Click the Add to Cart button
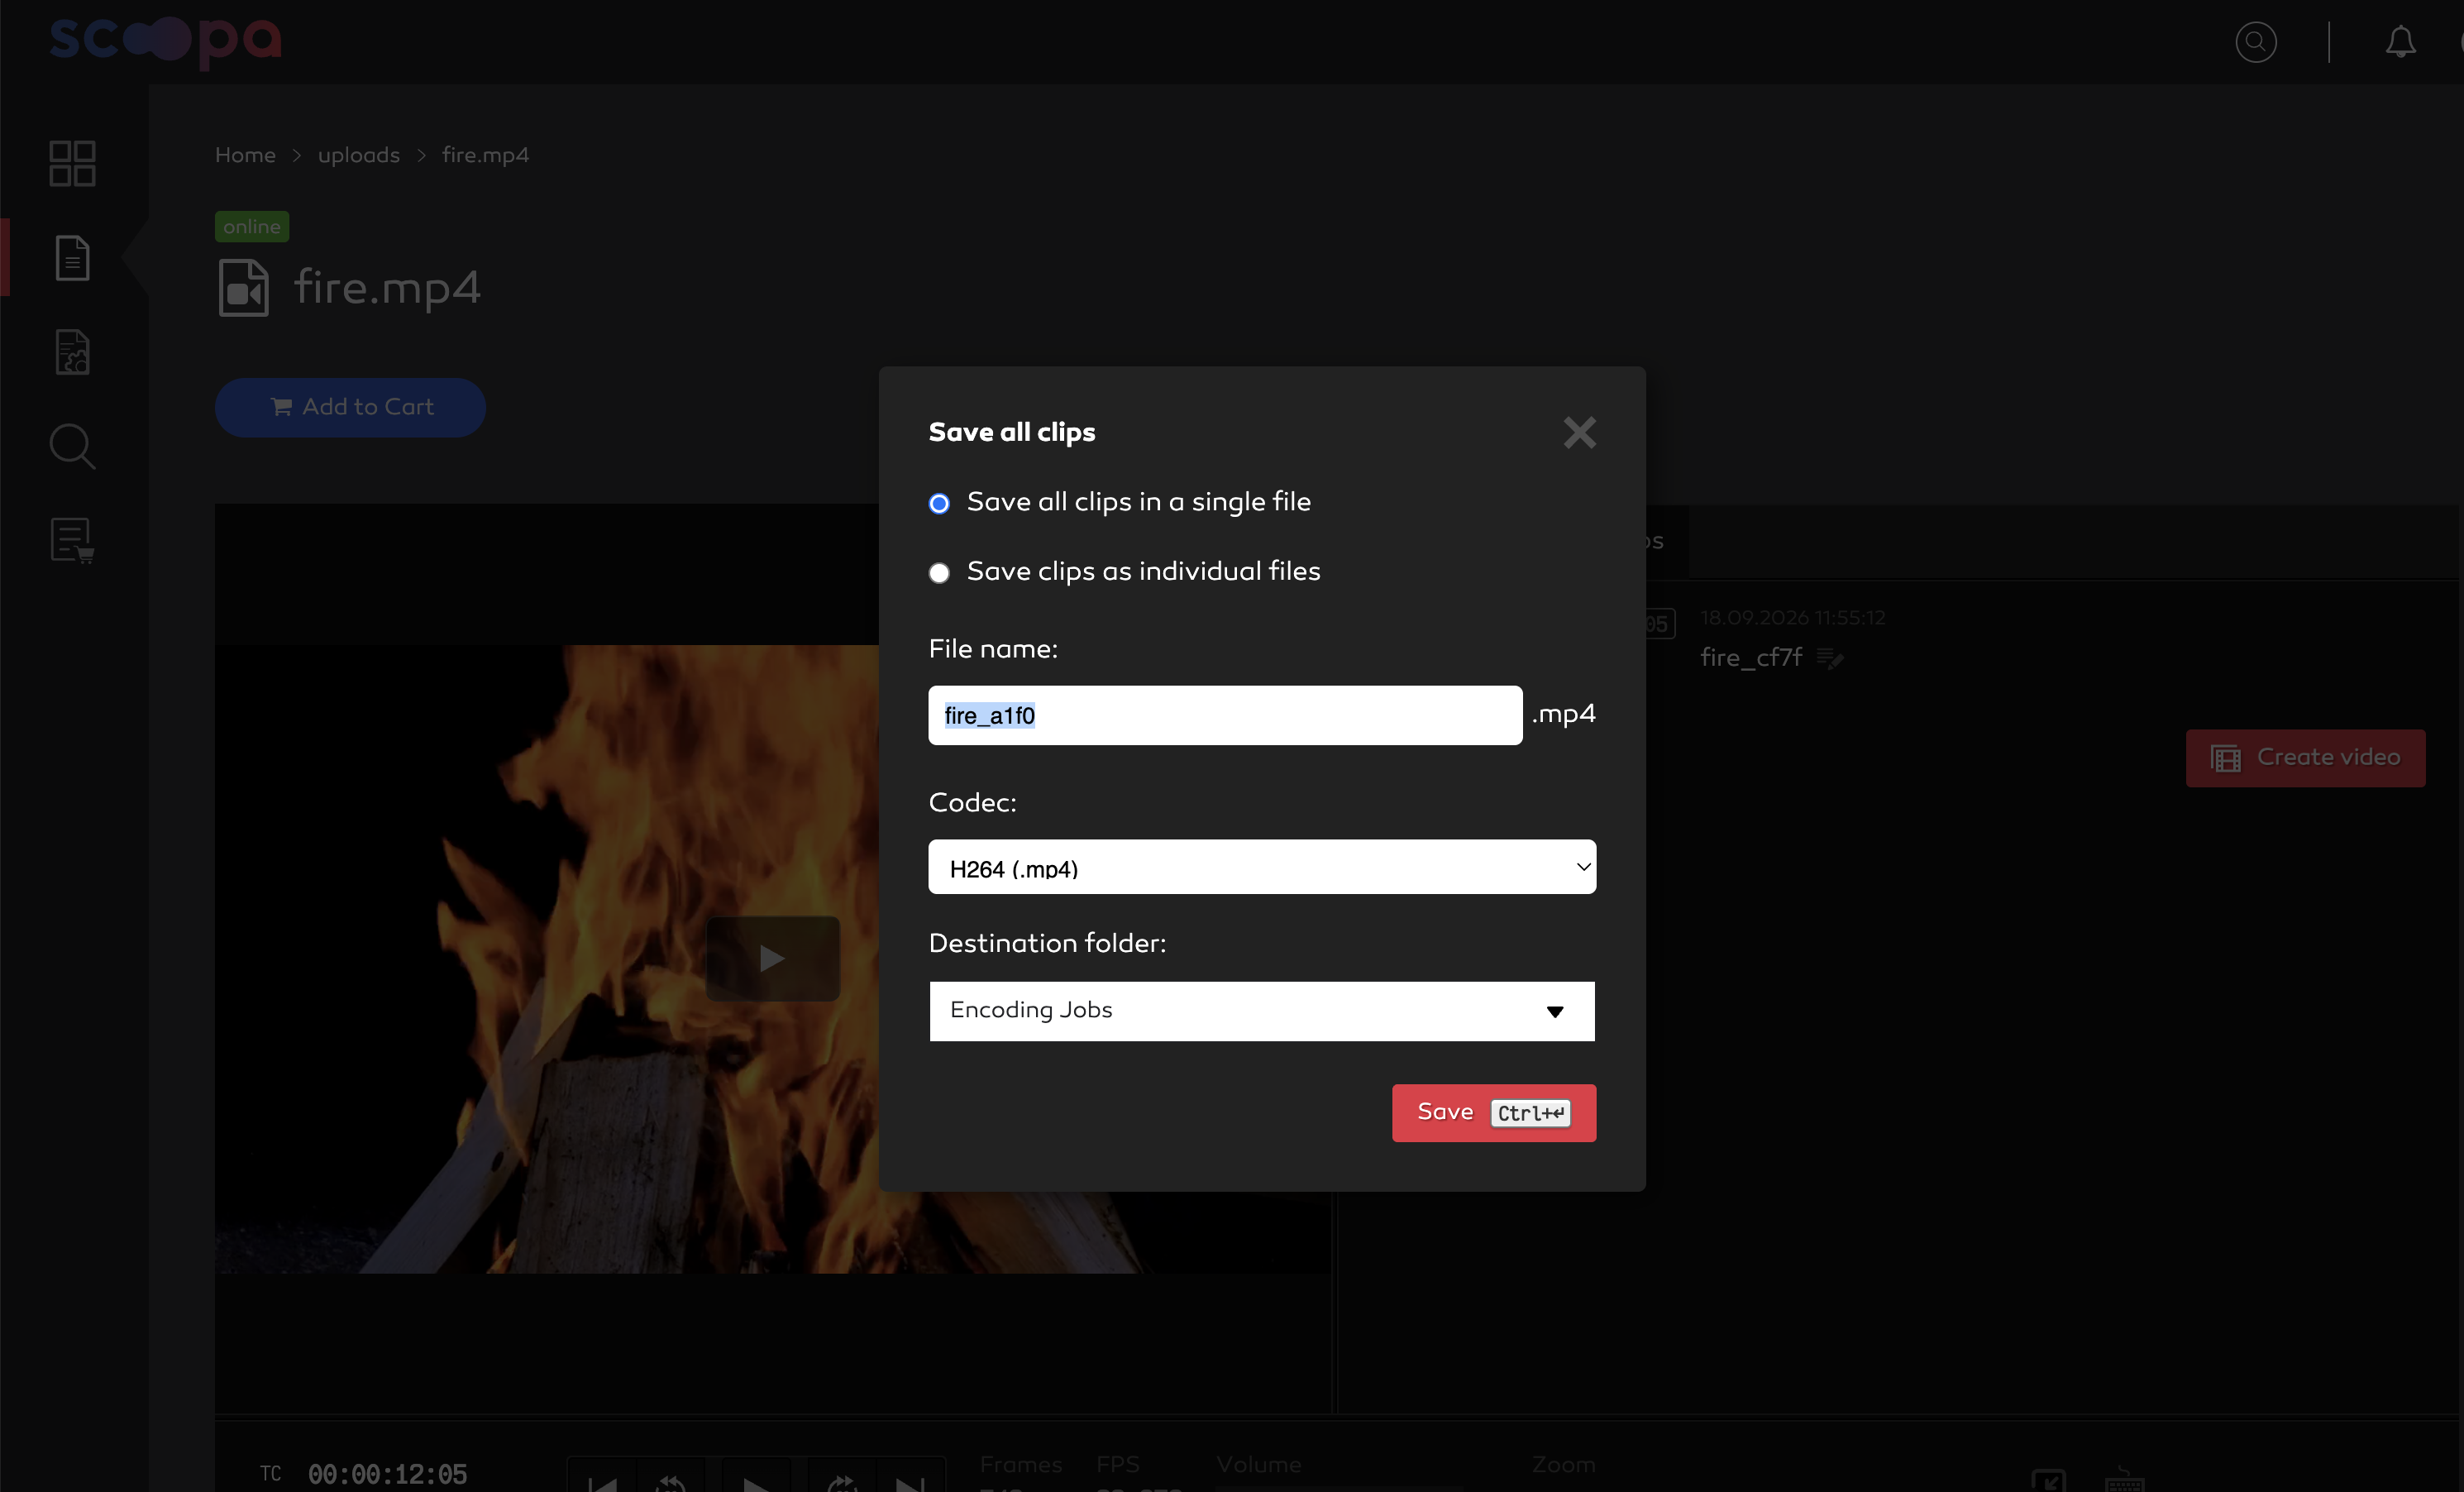Image resolution: width=2464 pixels, height=1492 pixels. pyautogui.click(x=350, y=407)
